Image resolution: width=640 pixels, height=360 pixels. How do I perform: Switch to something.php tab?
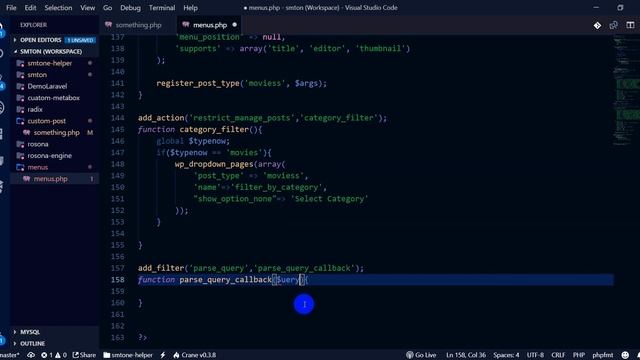point(138,25)
